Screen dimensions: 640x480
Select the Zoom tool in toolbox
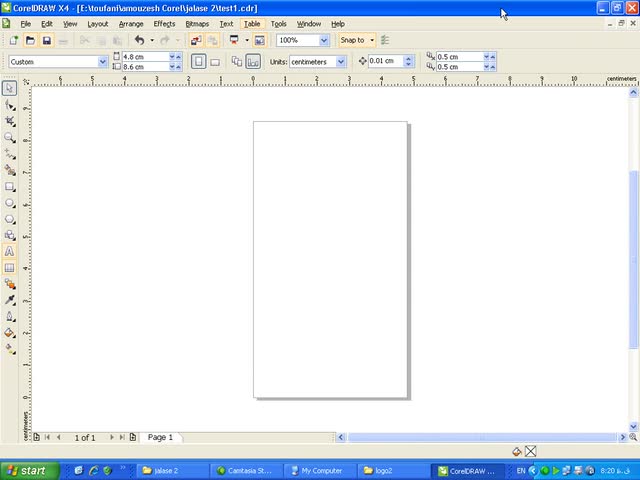coord(9,138)
